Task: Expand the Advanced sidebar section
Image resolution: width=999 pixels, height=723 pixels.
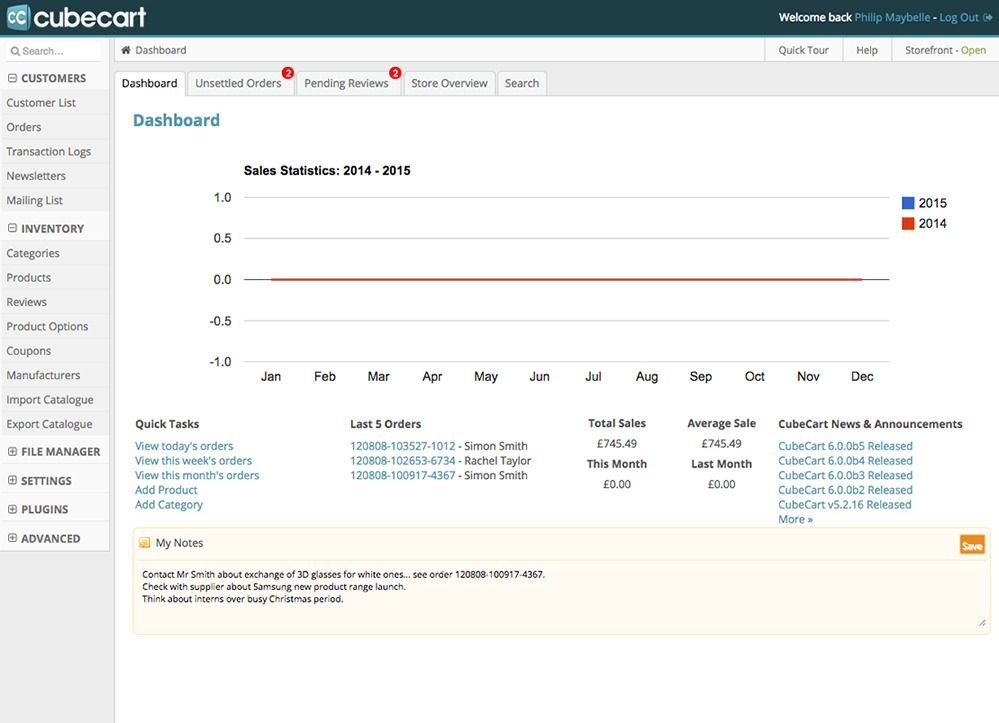Action: (12, 539)
